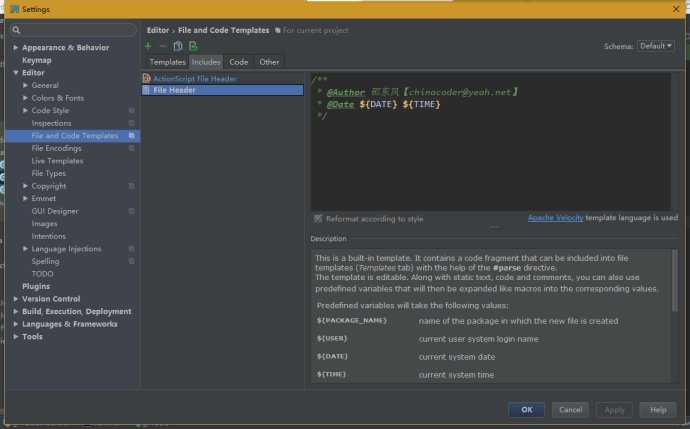Select Intentions in settings tree
The image size is (690, 429).
pyautogui.click(x=49, y=236)
